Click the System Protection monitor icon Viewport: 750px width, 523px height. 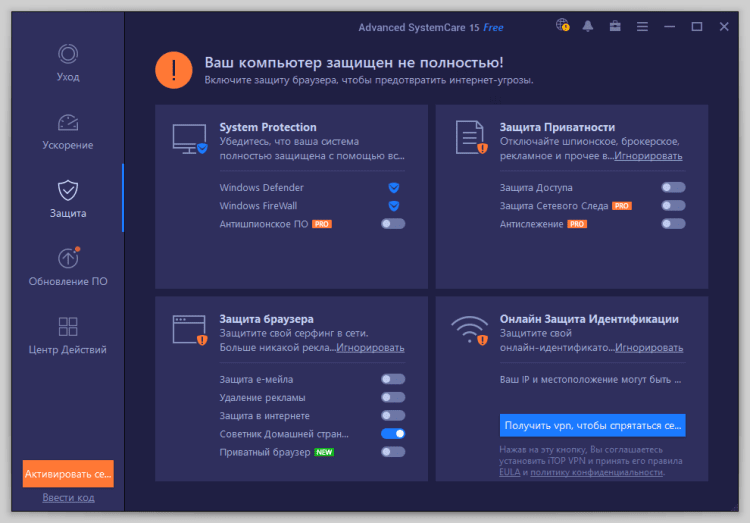(190, 139)
